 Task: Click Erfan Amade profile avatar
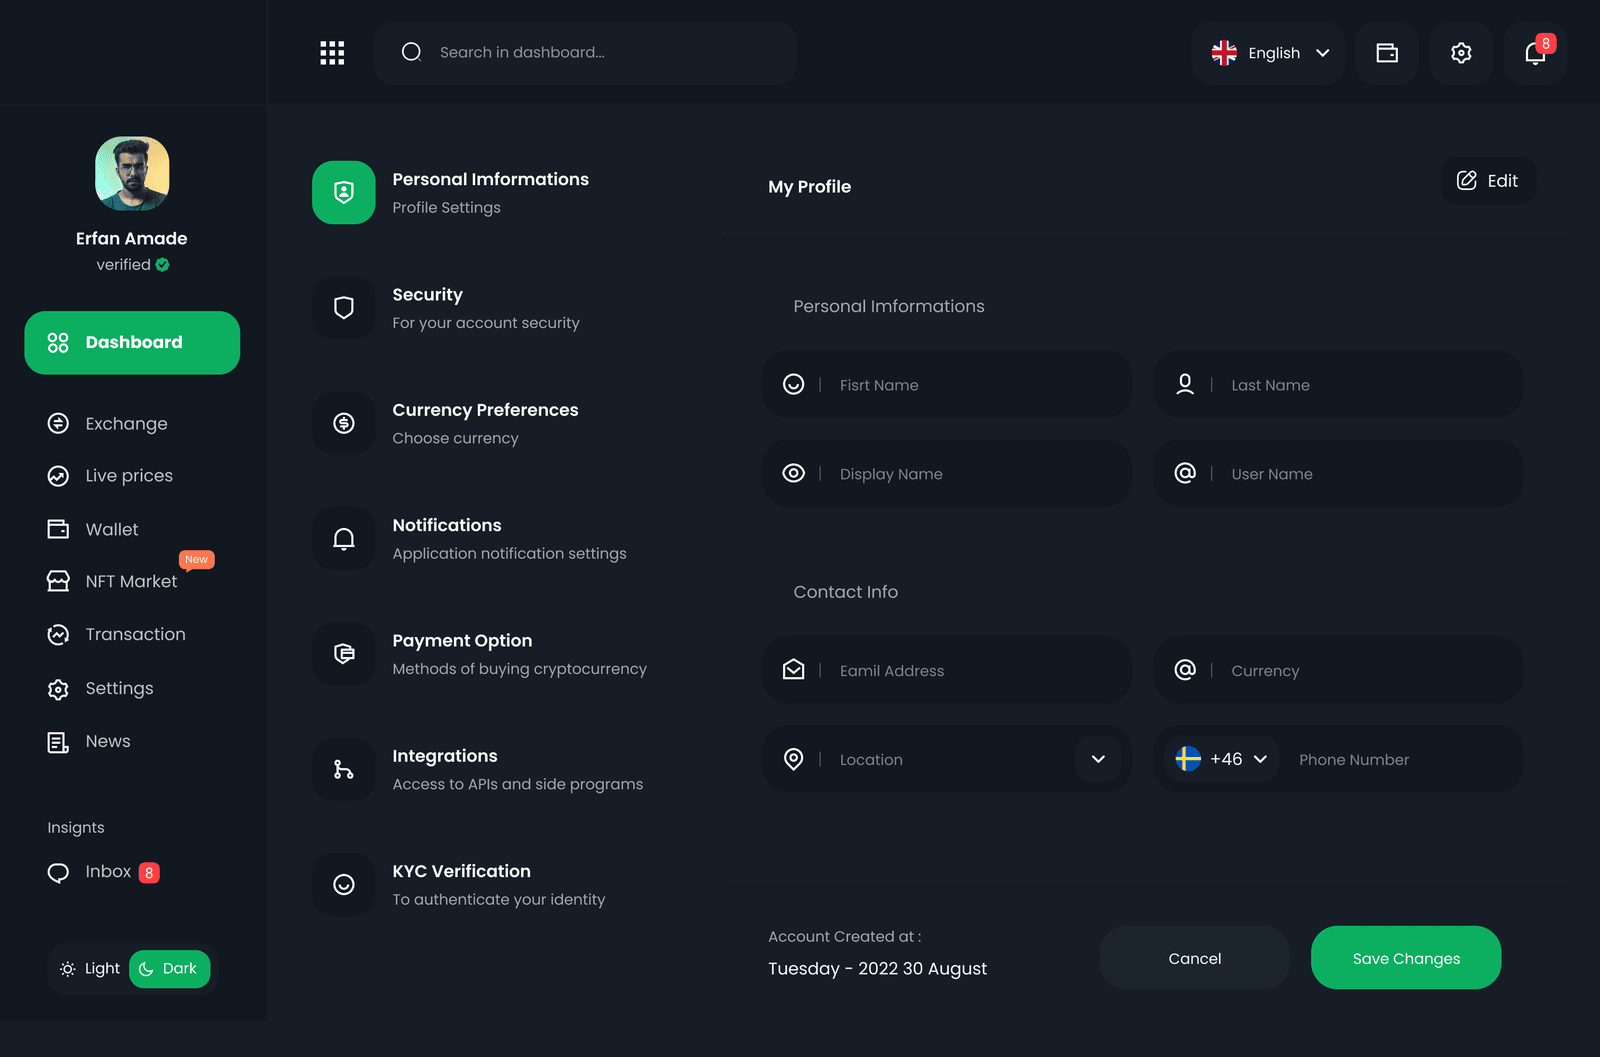tap(132, 173)
